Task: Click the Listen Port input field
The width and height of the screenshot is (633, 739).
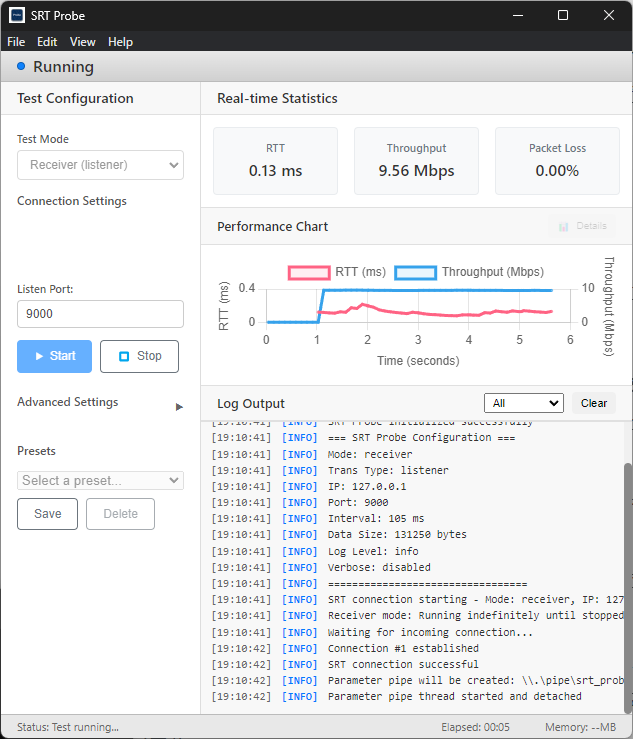Action: click(x=100, y=314)
